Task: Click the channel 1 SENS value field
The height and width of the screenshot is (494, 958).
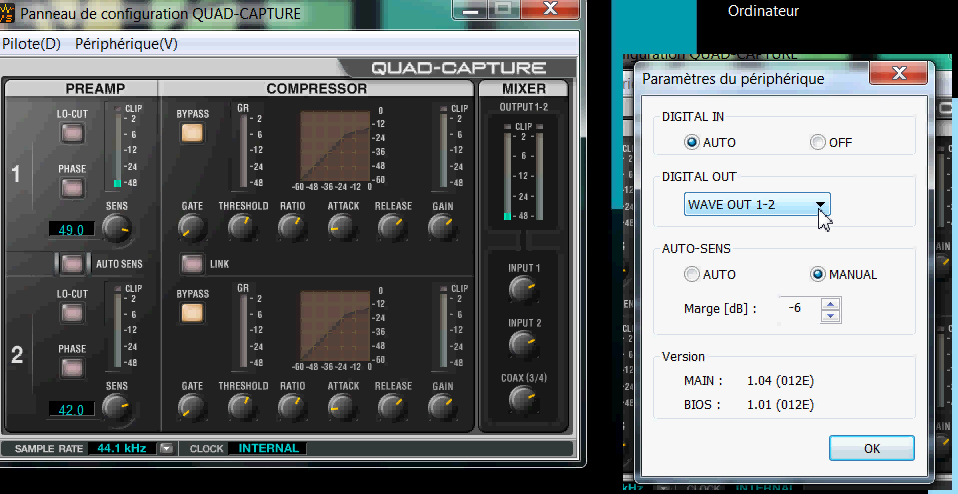Action: point(73,230)
